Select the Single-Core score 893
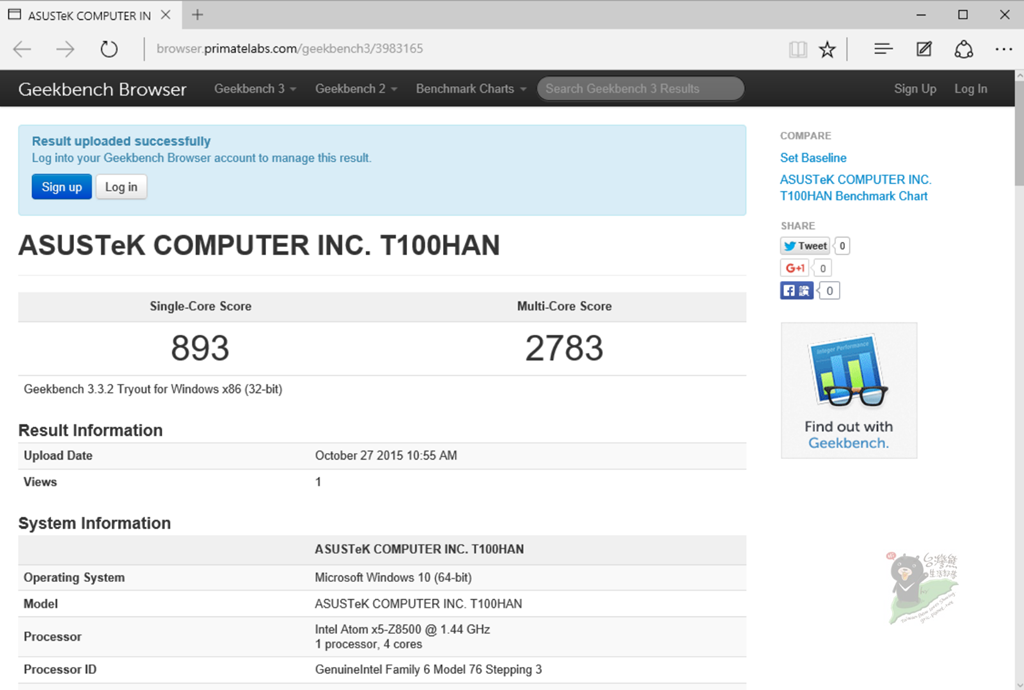Viewport: 1024px width, 690px height. tap(200, 348)
